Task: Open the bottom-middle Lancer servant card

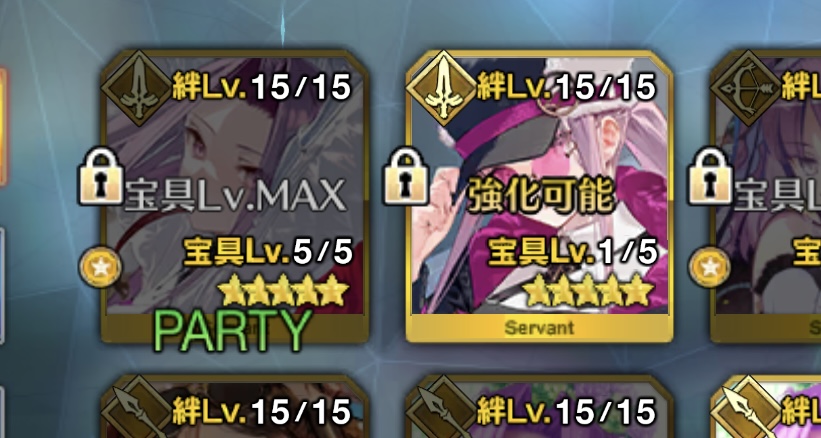Action: tap(539, 407)
